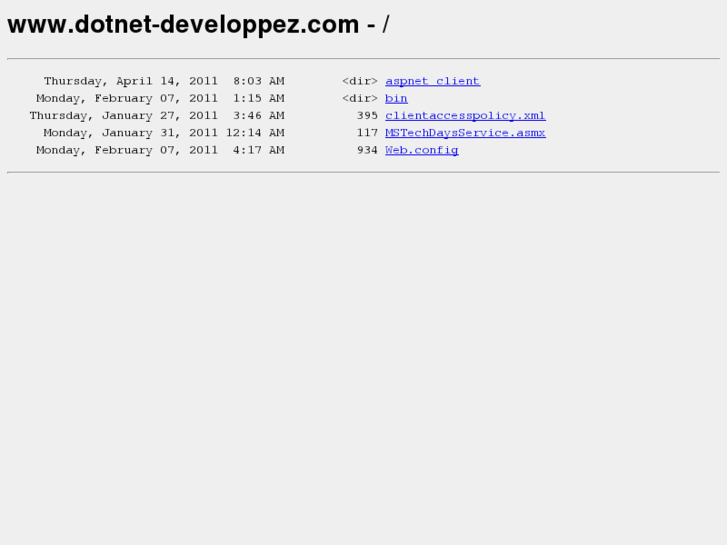Viewport: 727px width, 545px height.
Task: Click the file size 117
Action: [x=367, y=133]
